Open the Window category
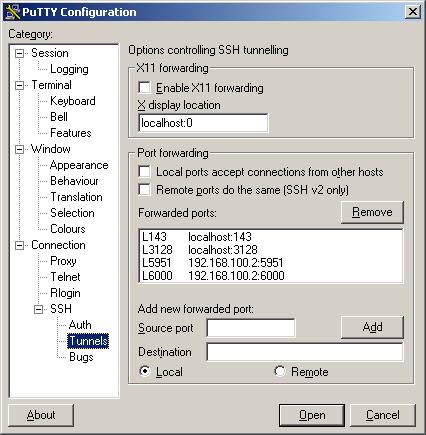Image resolution: width=426 pixels, height=435 pixels. [x=51, y=149]
